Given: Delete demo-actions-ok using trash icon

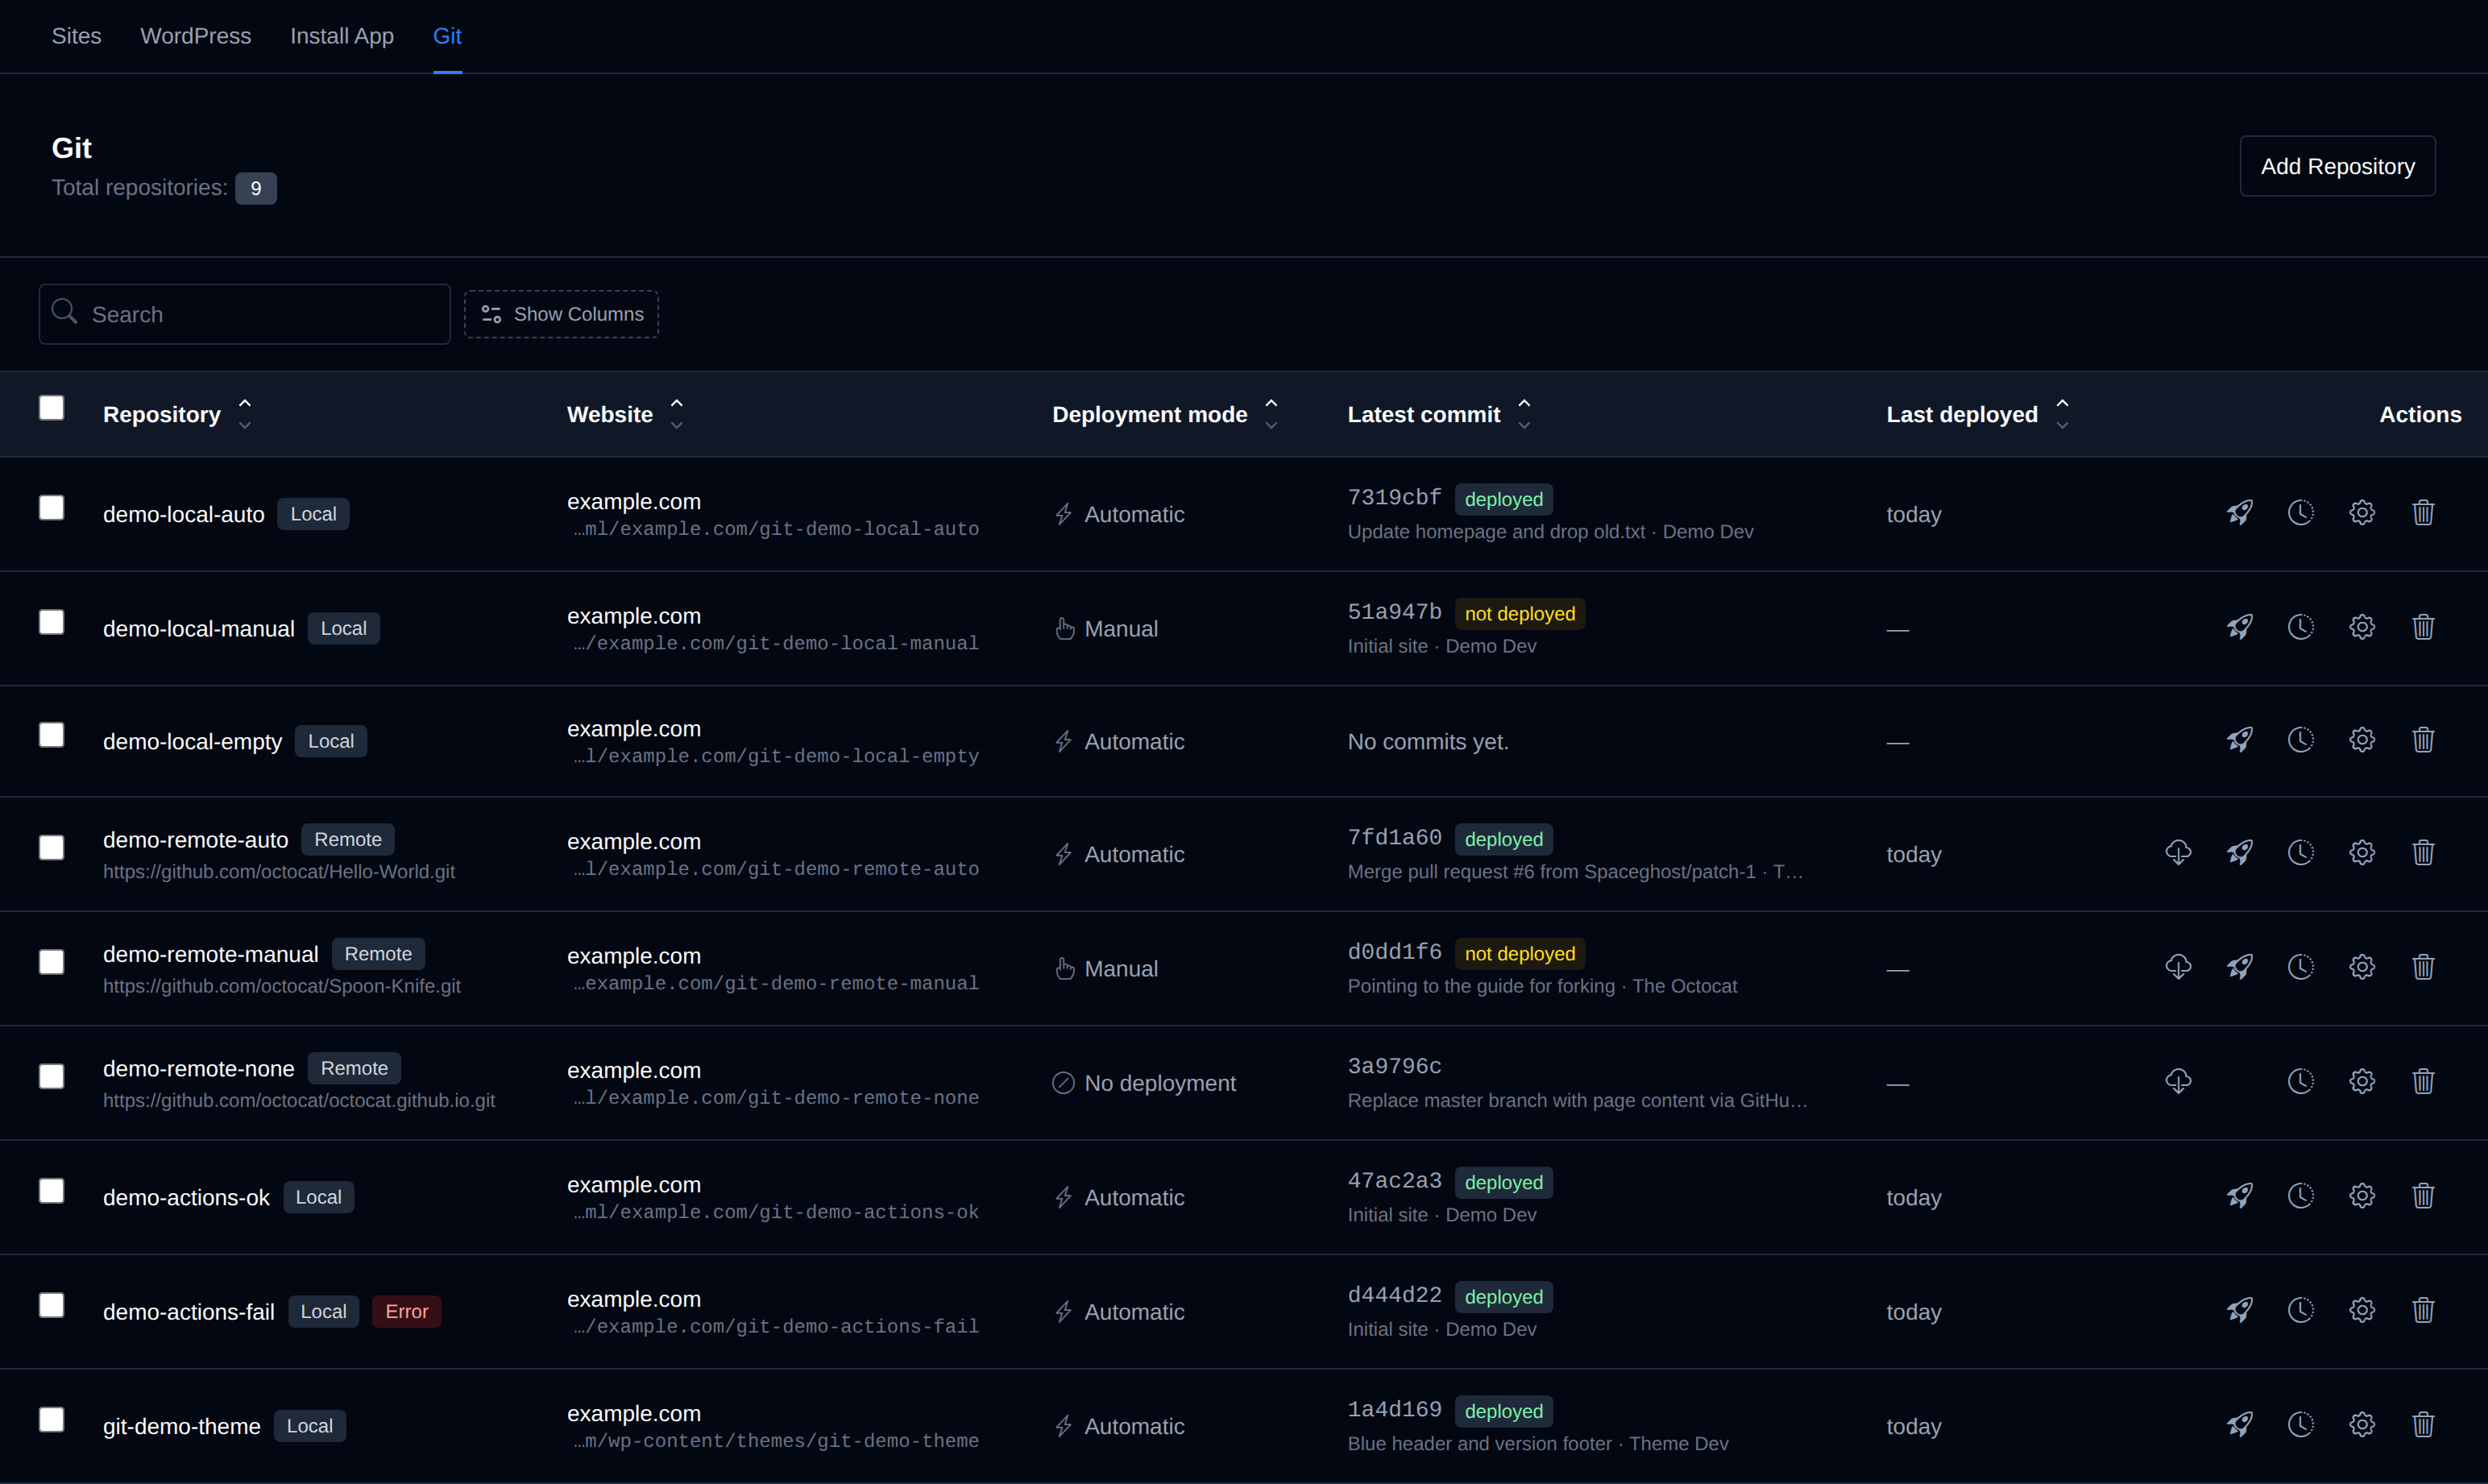Looking at the screenshot, I should tap(2423, 1196).
